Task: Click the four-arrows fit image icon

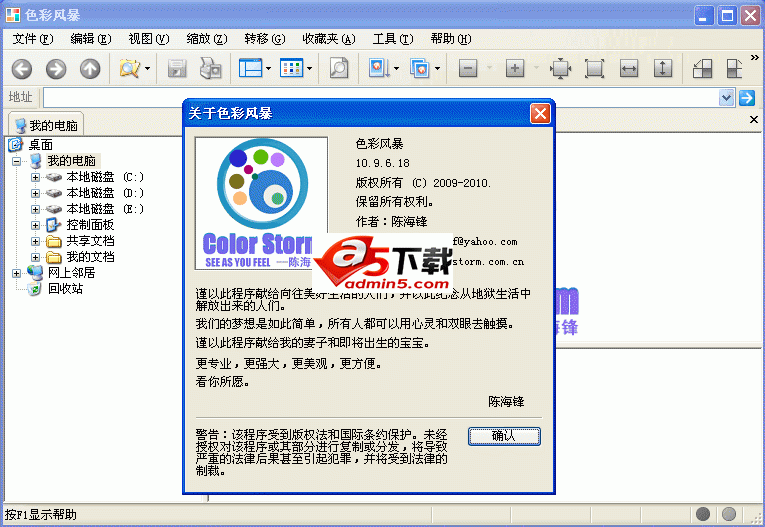Action: click(x=561, y=68)
